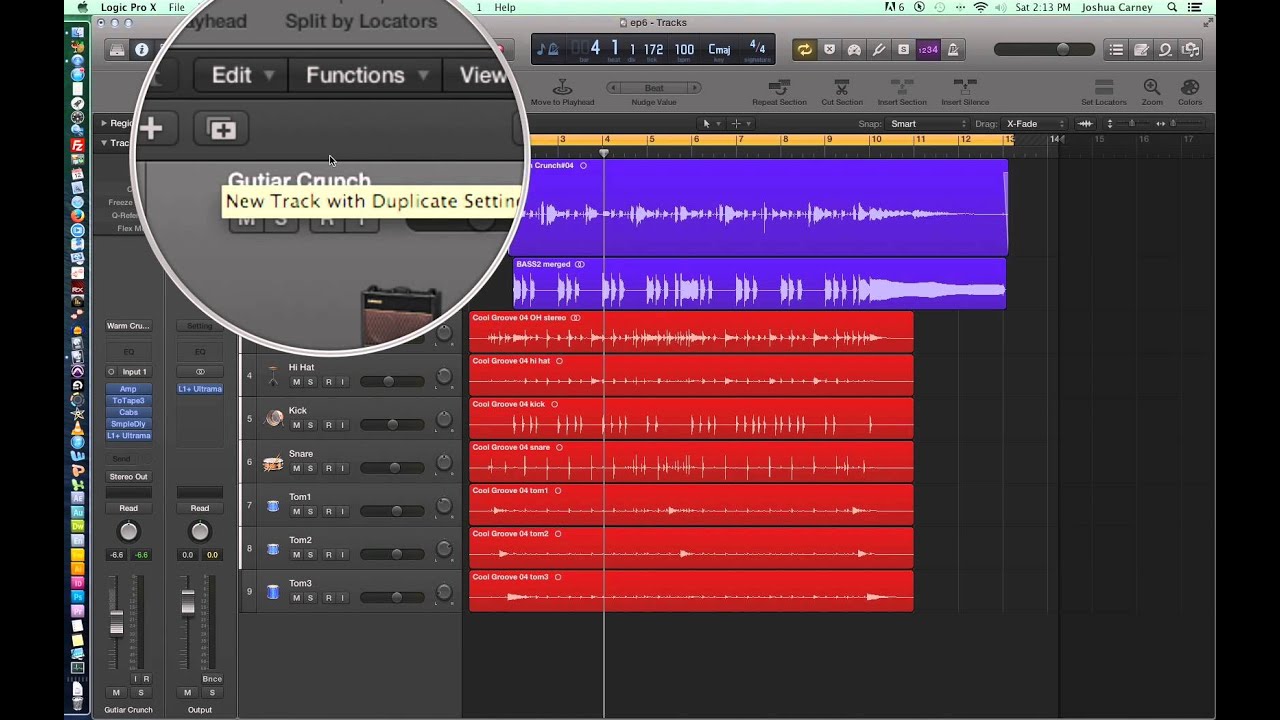The height and width of the screenshot is (720, 1280).
Task: Open the command-click tool menu
Action: point(740,124)
